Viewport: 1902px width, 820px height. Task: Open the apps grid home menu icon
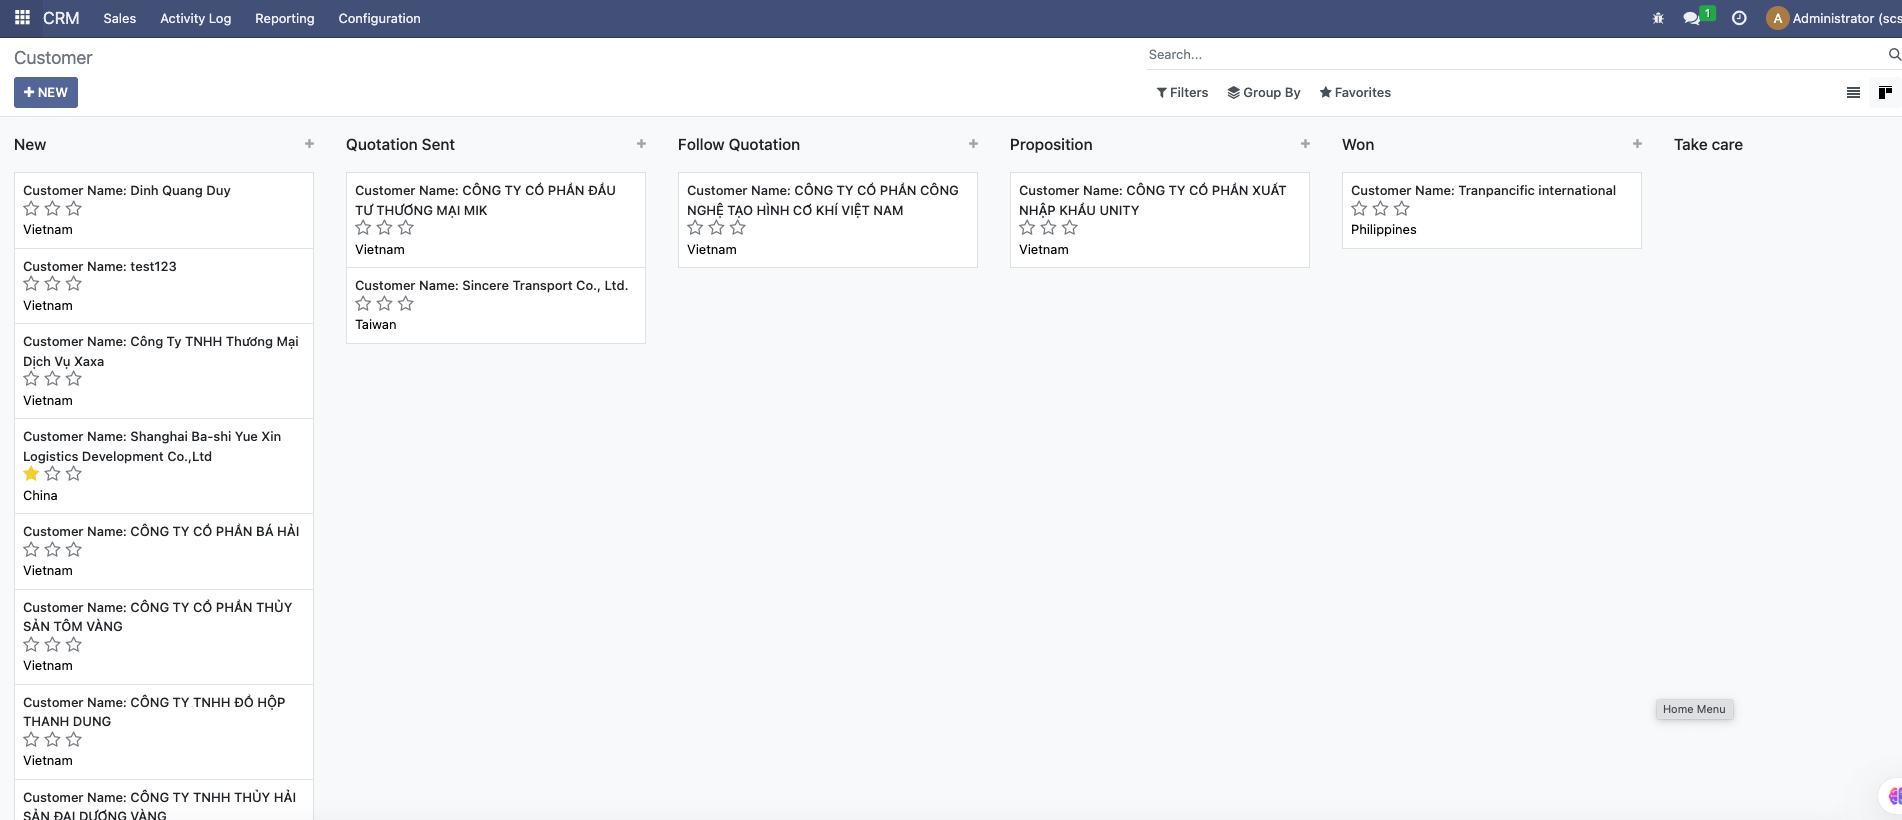(22, 18)
